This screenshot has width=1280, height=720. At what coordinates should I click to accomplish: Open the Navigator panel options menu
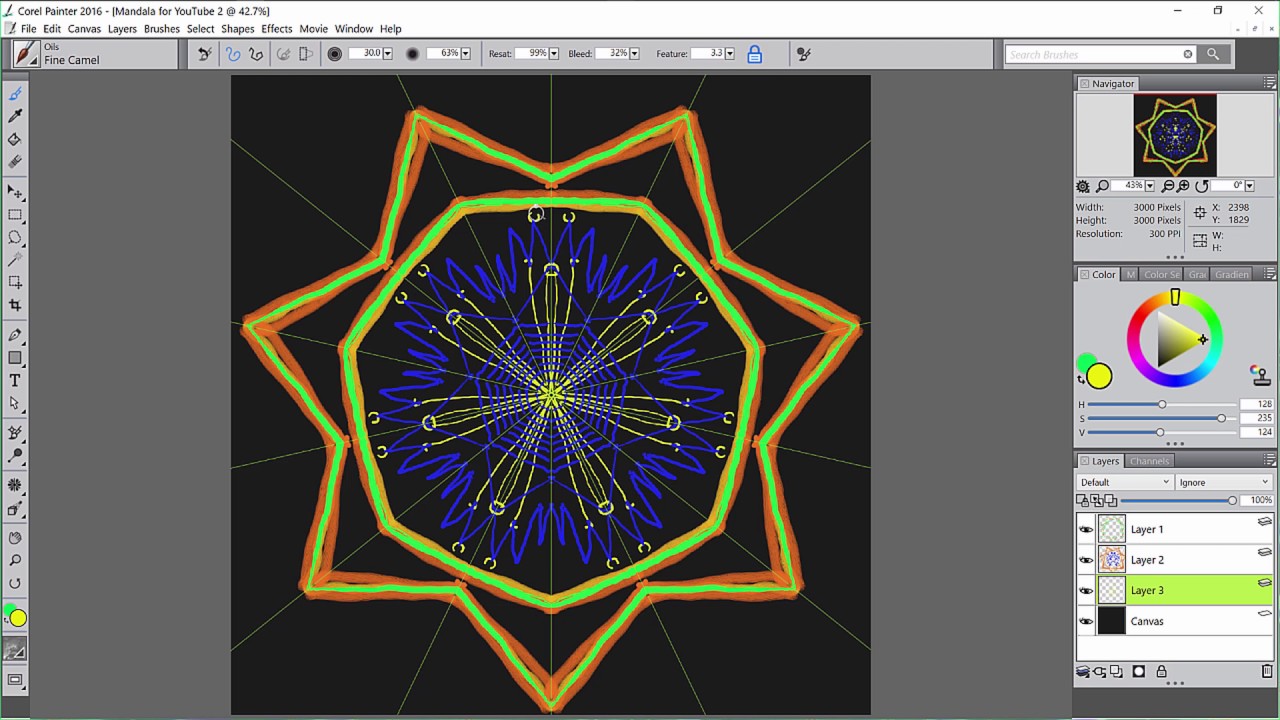tap(1270, 83)
